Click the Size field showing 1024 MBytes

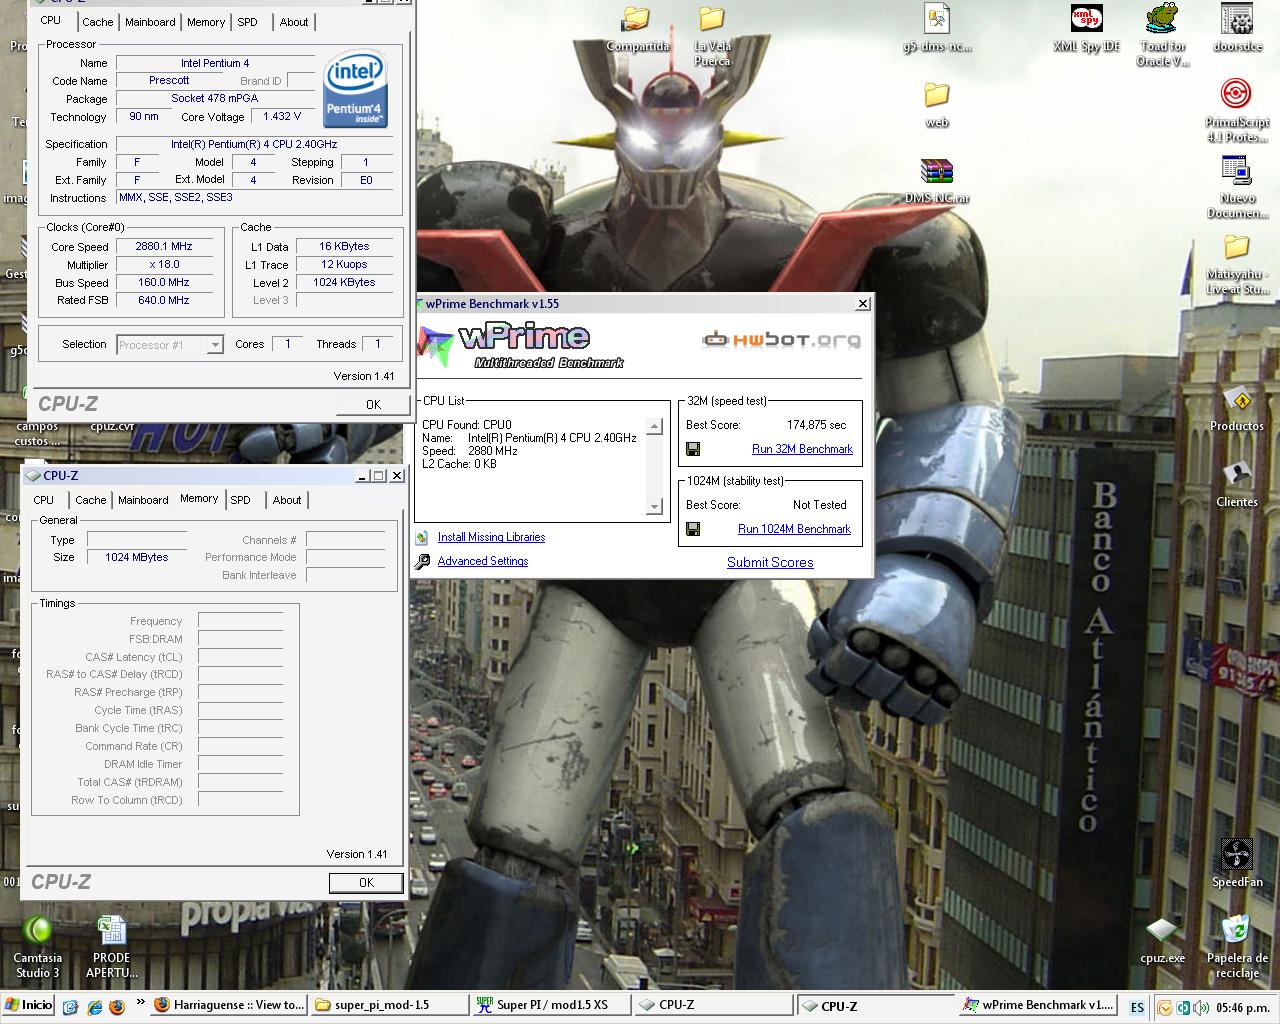point(136,557)
